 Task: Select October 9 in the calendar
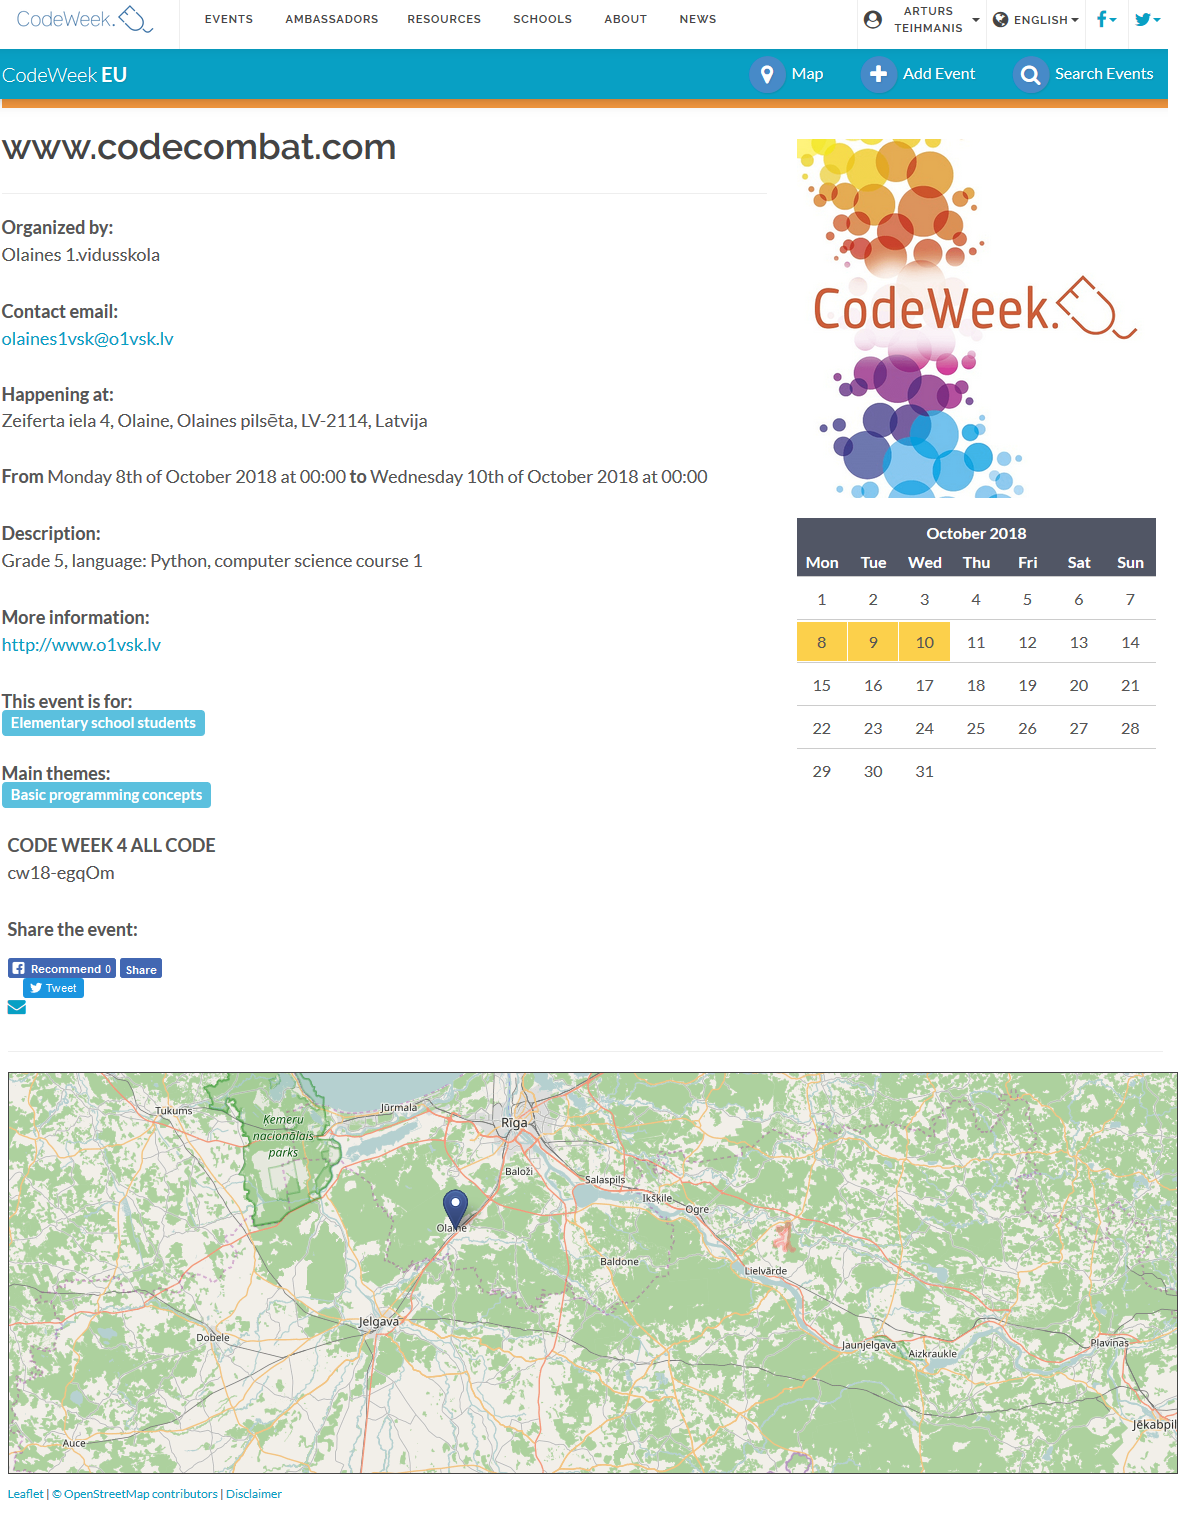[x=873, y=642]
